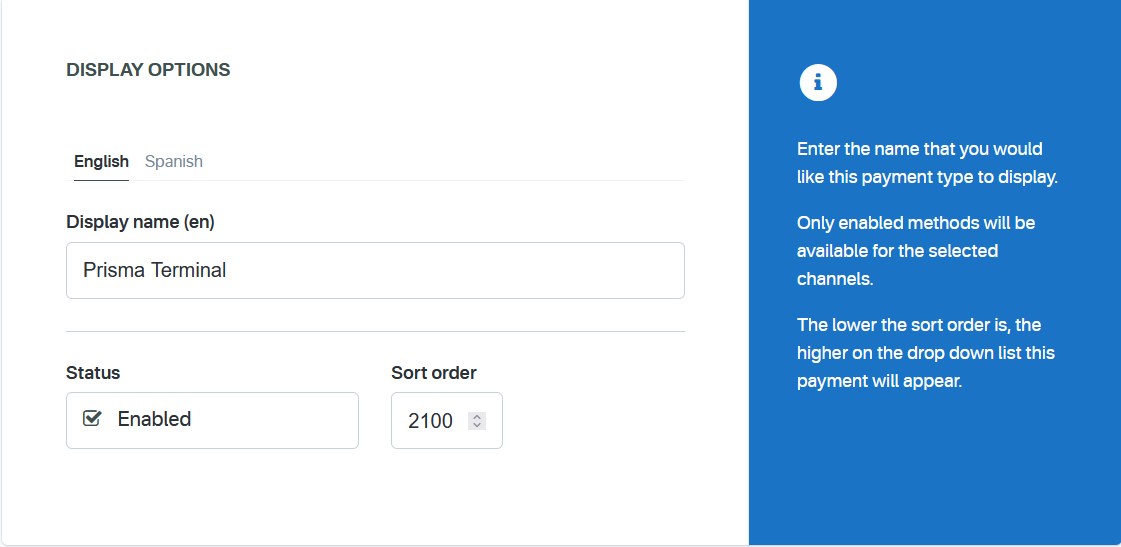This screenshot has width=1121, height=547.
Task: Click the "Sort order" field label
Action: click(434, 373)
